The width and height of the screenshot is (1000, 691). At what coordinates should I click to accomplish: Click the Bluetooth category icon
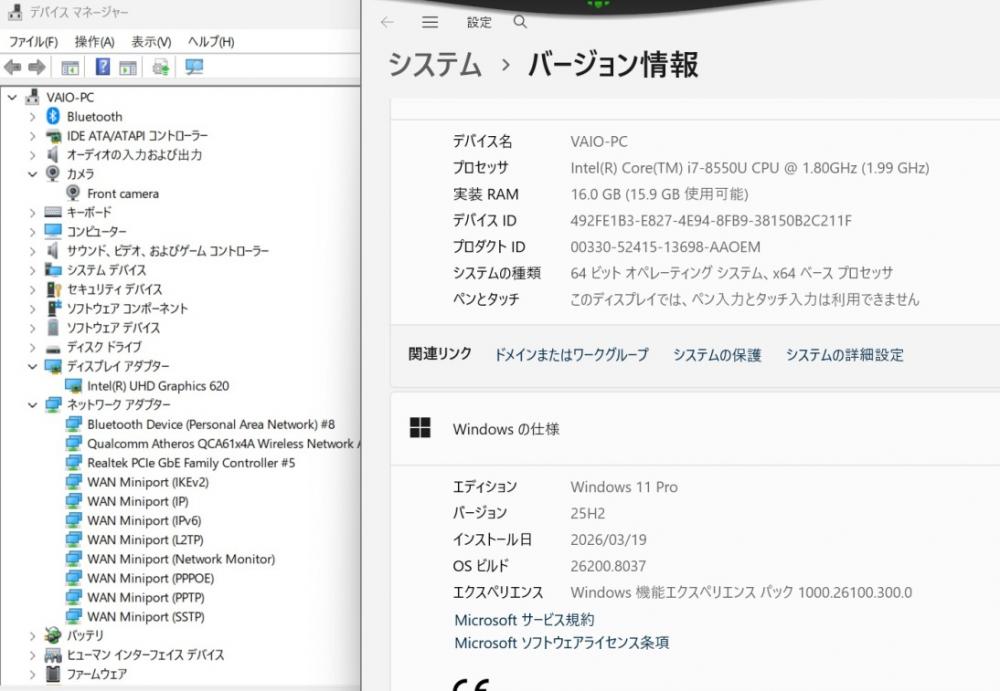pyautogui.click(x=53, y=116)
